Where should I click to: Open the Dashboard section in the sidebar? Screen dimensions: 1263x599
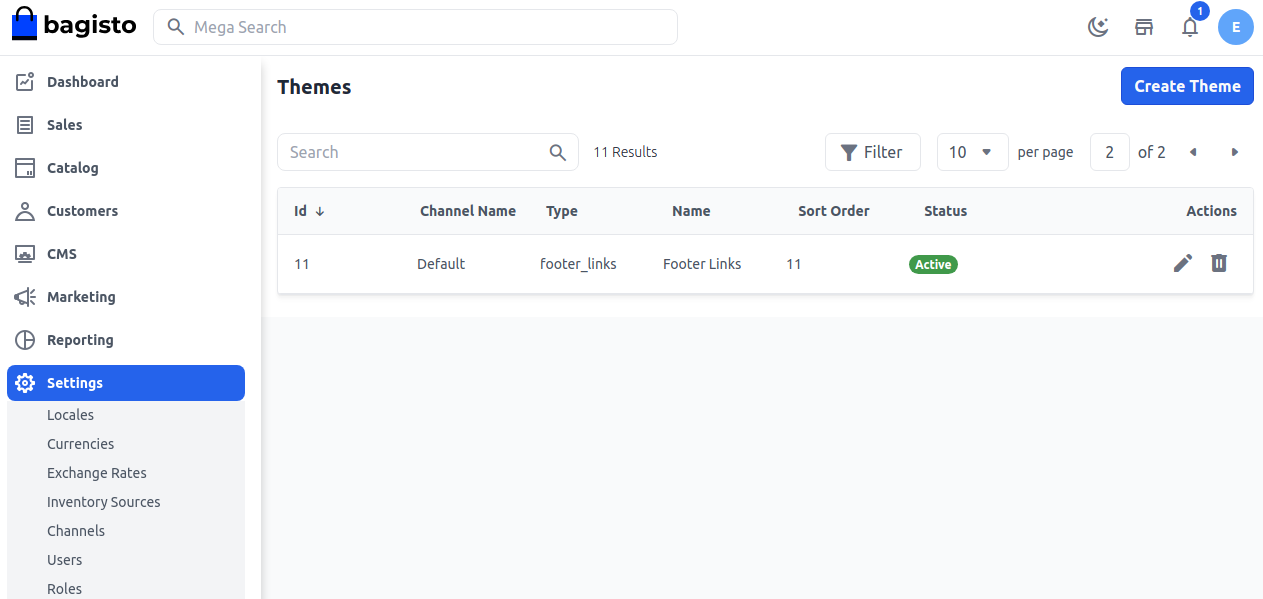tap(27, 81)
